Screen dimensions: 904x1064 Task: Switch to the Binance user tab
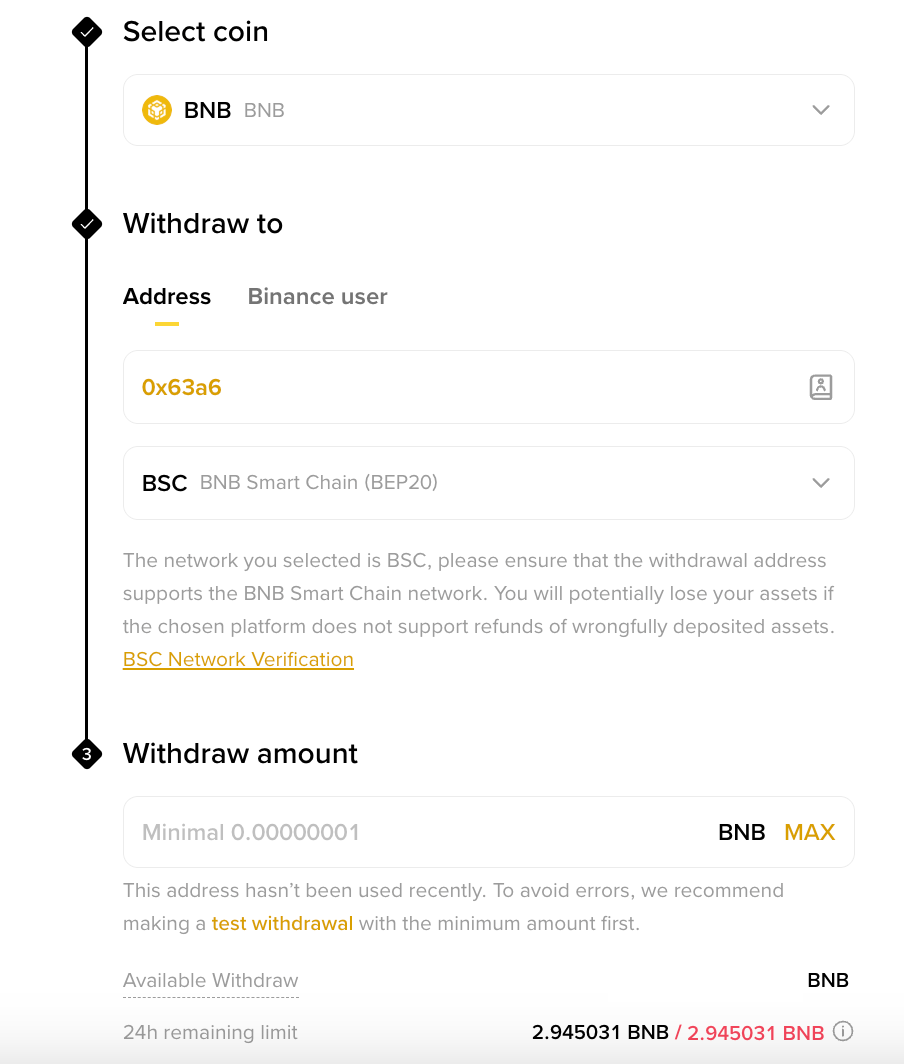(x=317, y=297)
